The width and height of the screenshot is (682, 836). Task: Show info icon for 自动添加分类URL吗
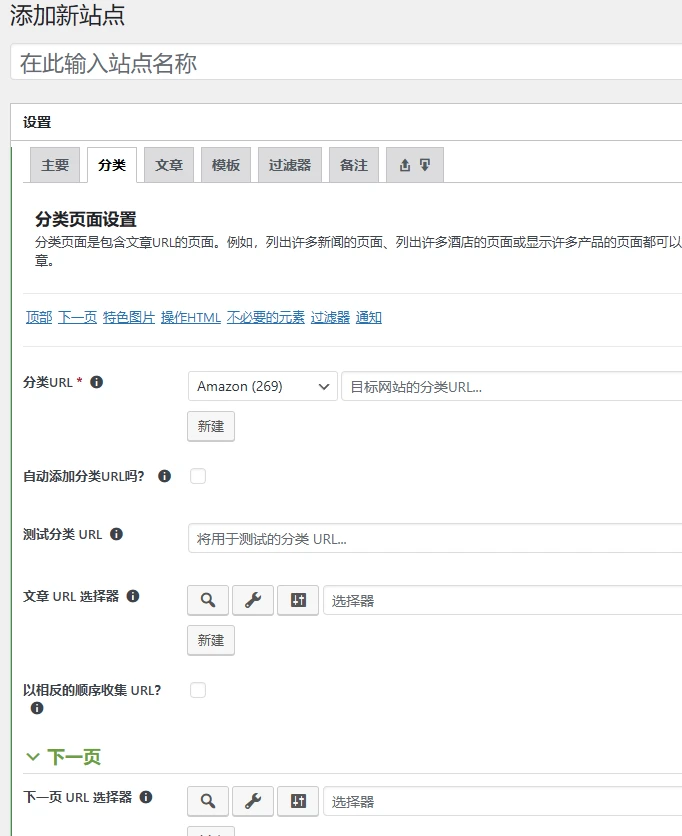[165, 476]
